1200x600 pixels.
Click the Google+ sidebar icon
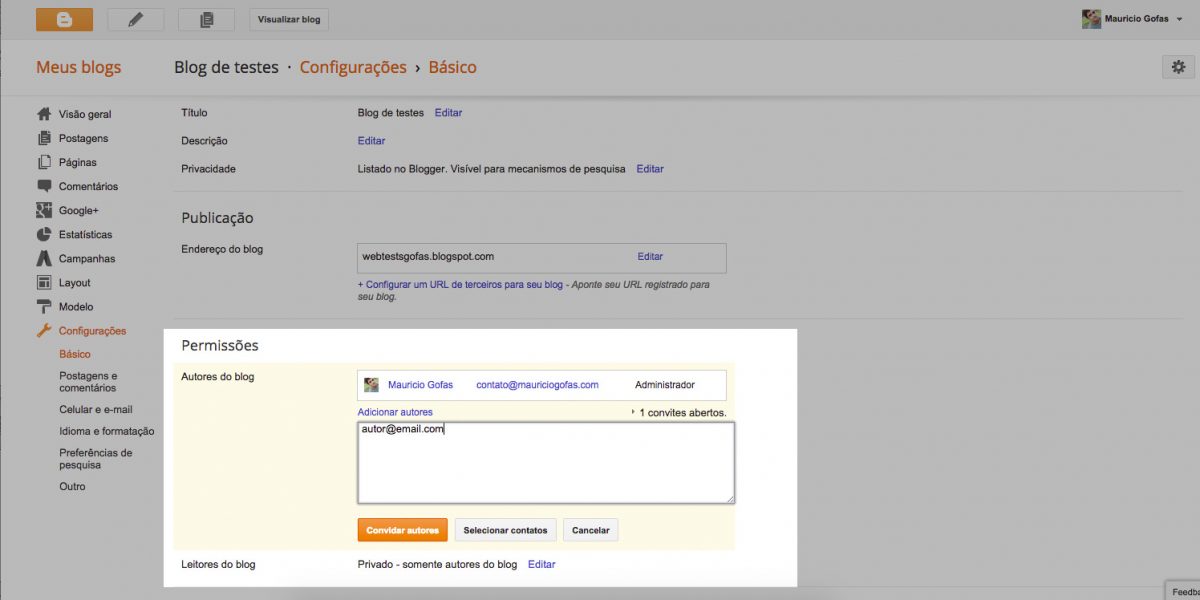click(44, 210)
